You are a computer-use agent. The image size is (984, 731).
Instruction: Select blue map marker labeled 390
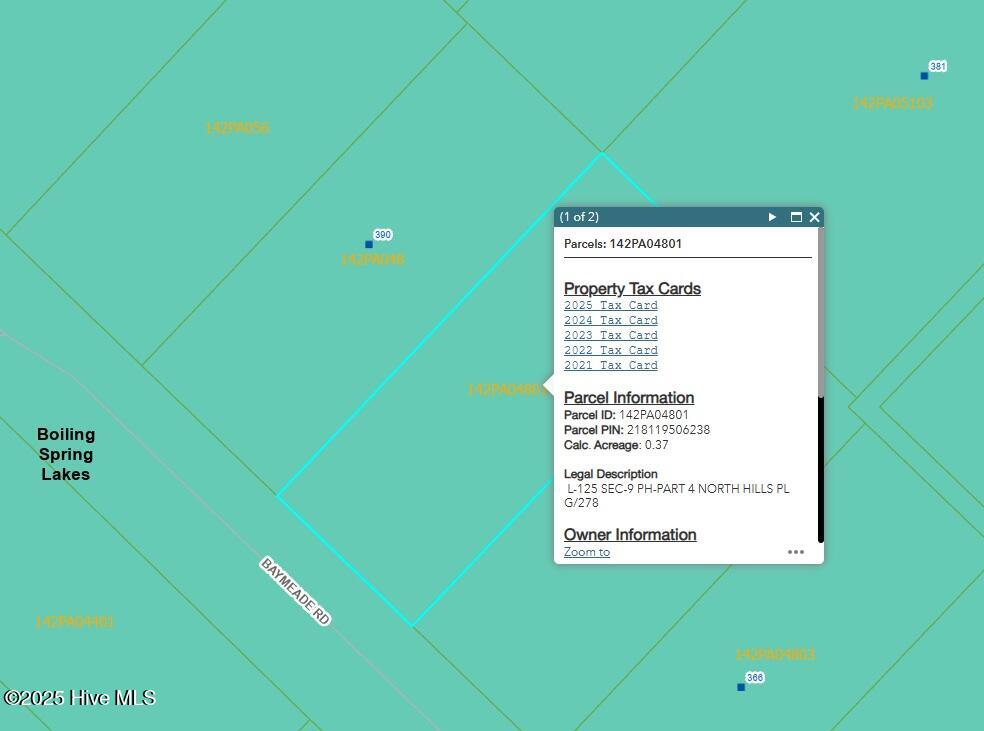(369, 243)
